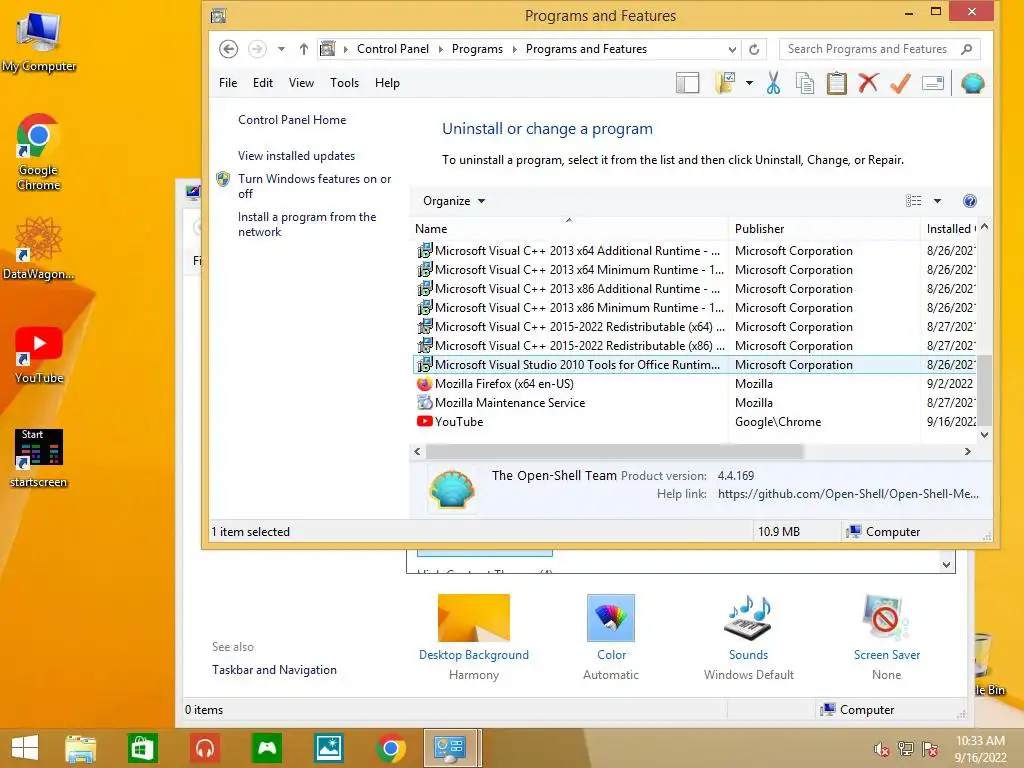Image resolution: width=1024 pixels, height=768 pixels.
Task: Click theme list scroll-down arrow in Personalization window
Action: coord(946,565)
